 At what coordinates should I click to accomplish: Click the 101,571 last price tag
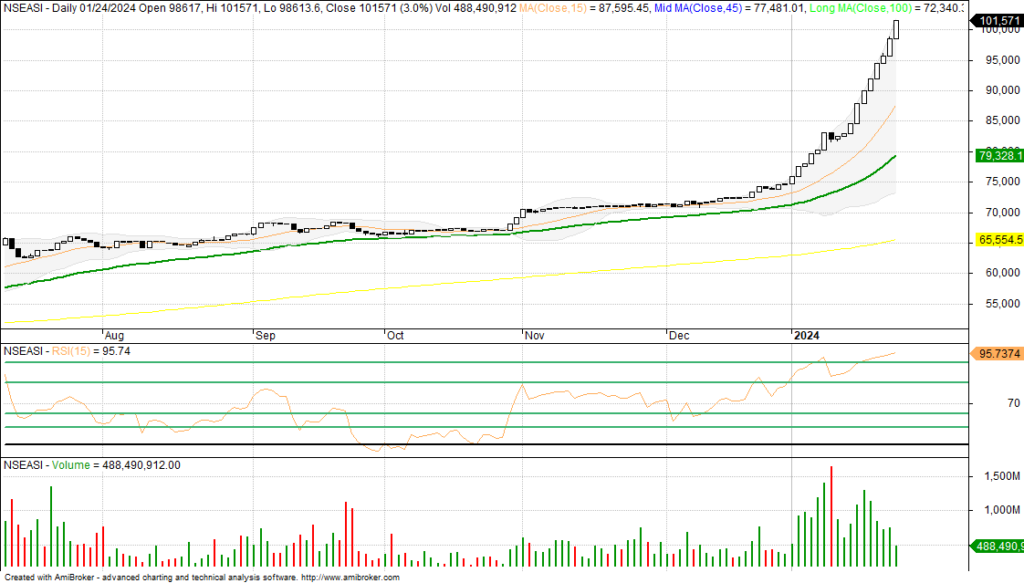(998, 20)
